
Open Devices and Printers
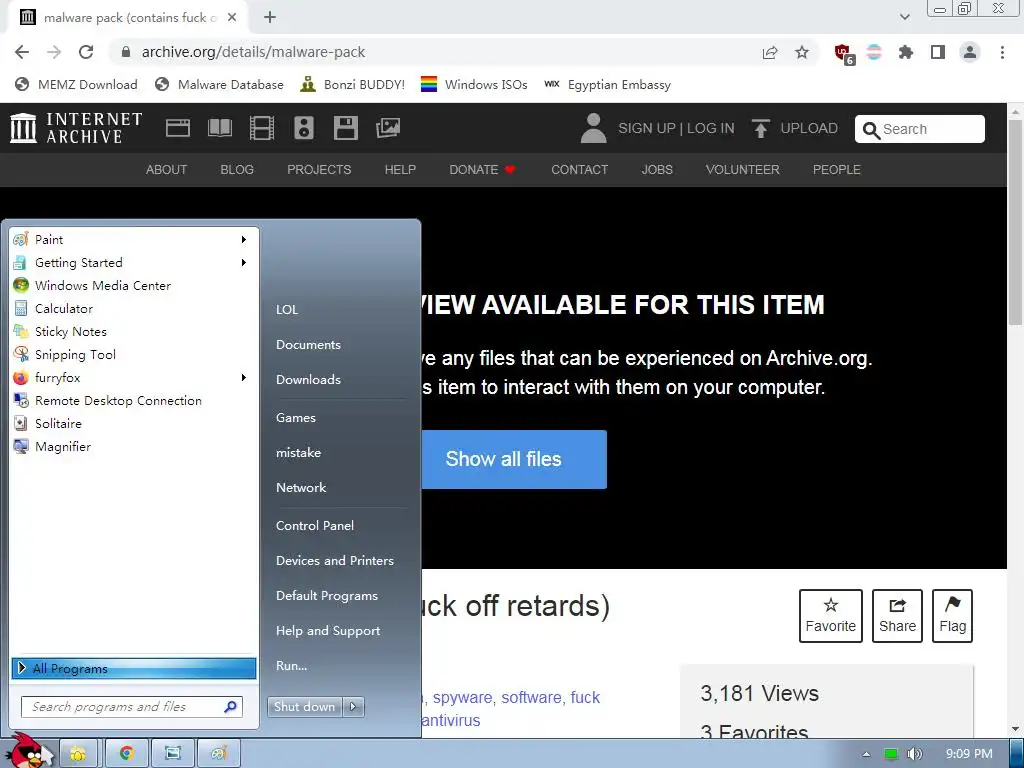334,561
